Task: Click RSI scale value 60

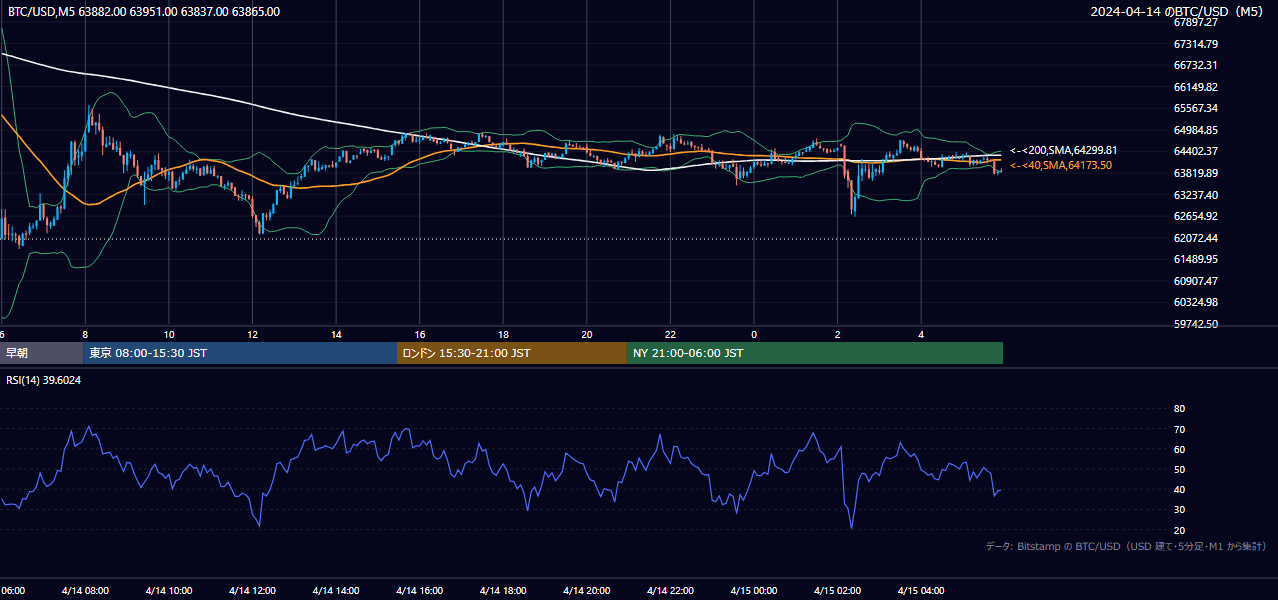Action: click(x=1179, y=449)
